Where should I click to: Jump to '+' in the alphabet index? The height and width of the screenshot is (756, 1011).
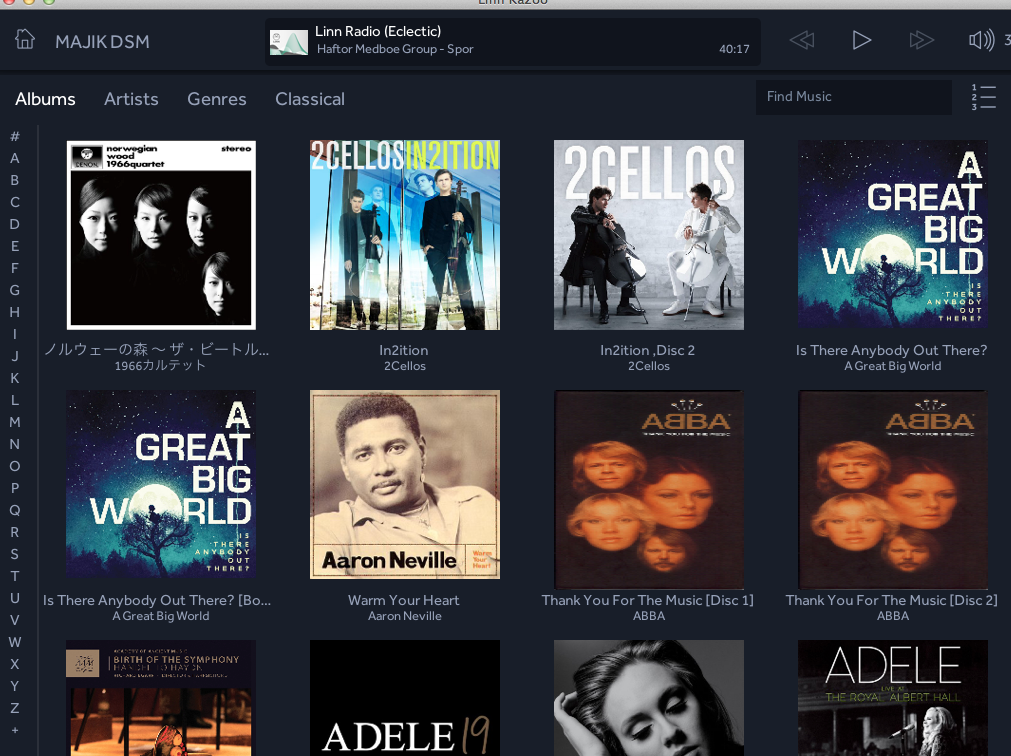(x=15, y=730)
